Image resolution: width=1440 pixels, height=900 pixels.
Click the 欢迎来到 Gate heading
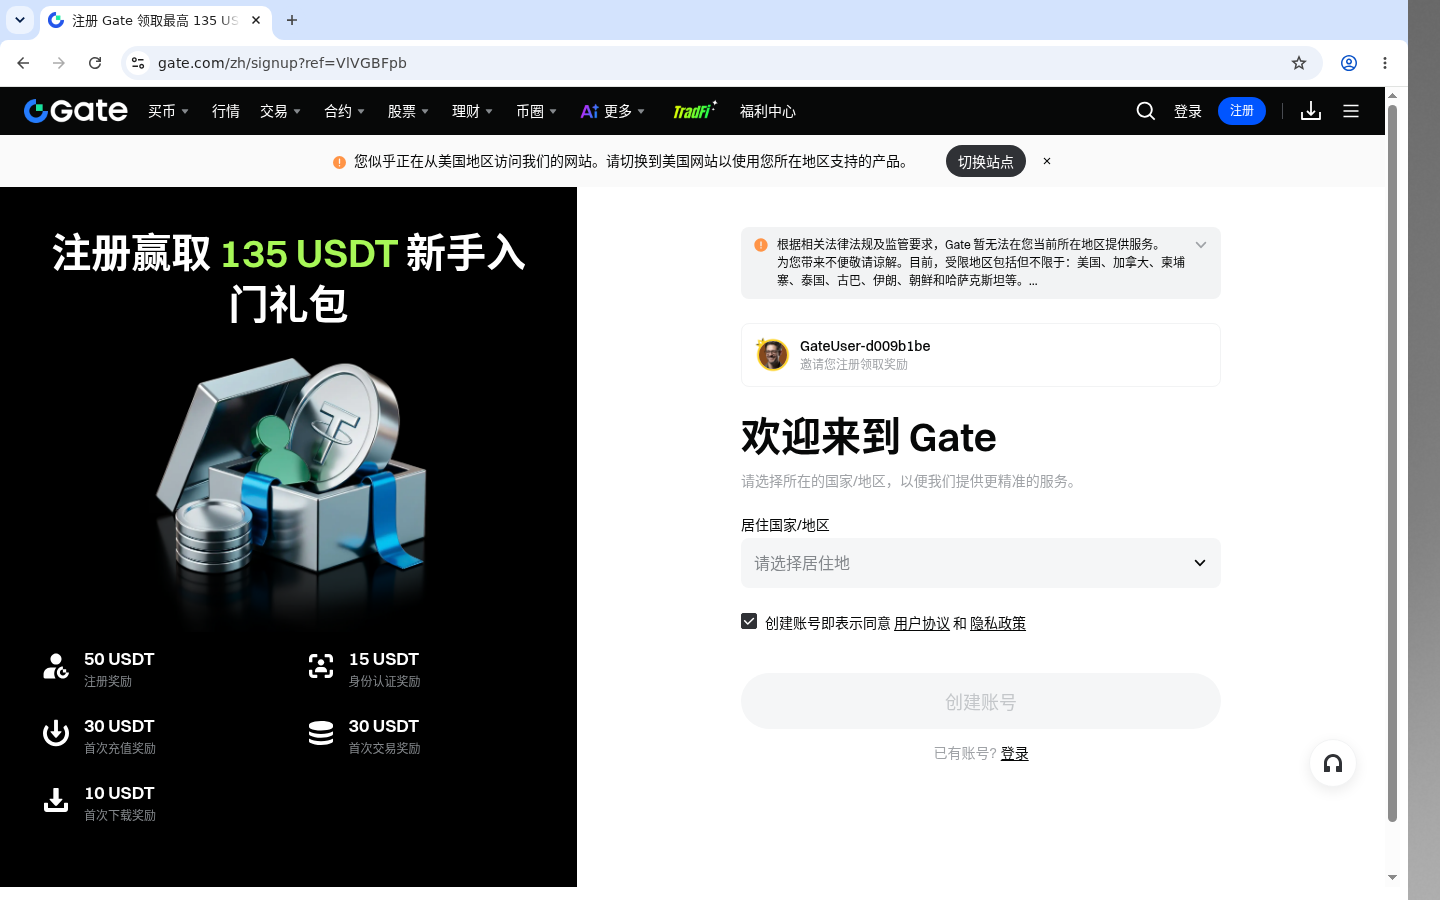tap(869, 437)
